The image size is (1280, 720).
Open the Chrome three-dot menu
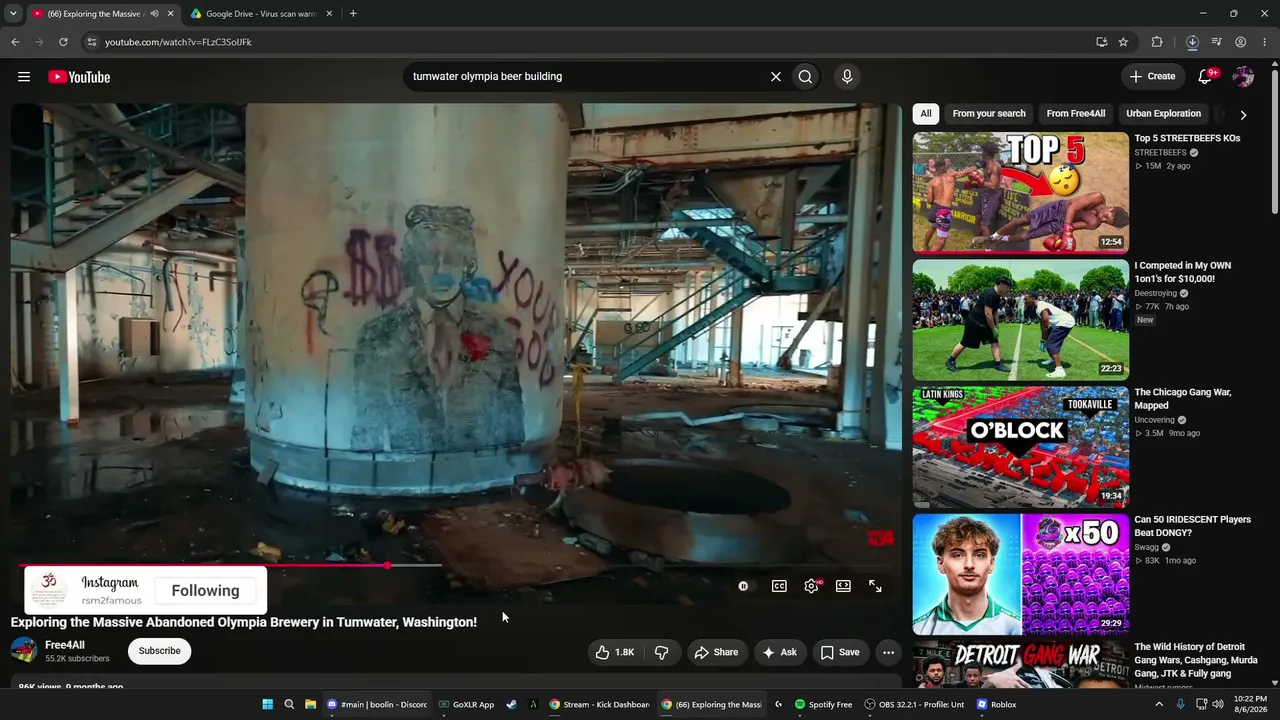(1264, 42)
